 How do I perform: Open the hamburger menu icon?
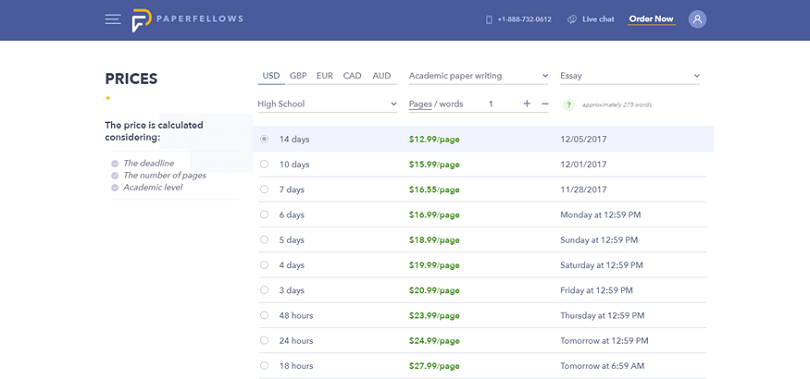[x=113, y=20]
